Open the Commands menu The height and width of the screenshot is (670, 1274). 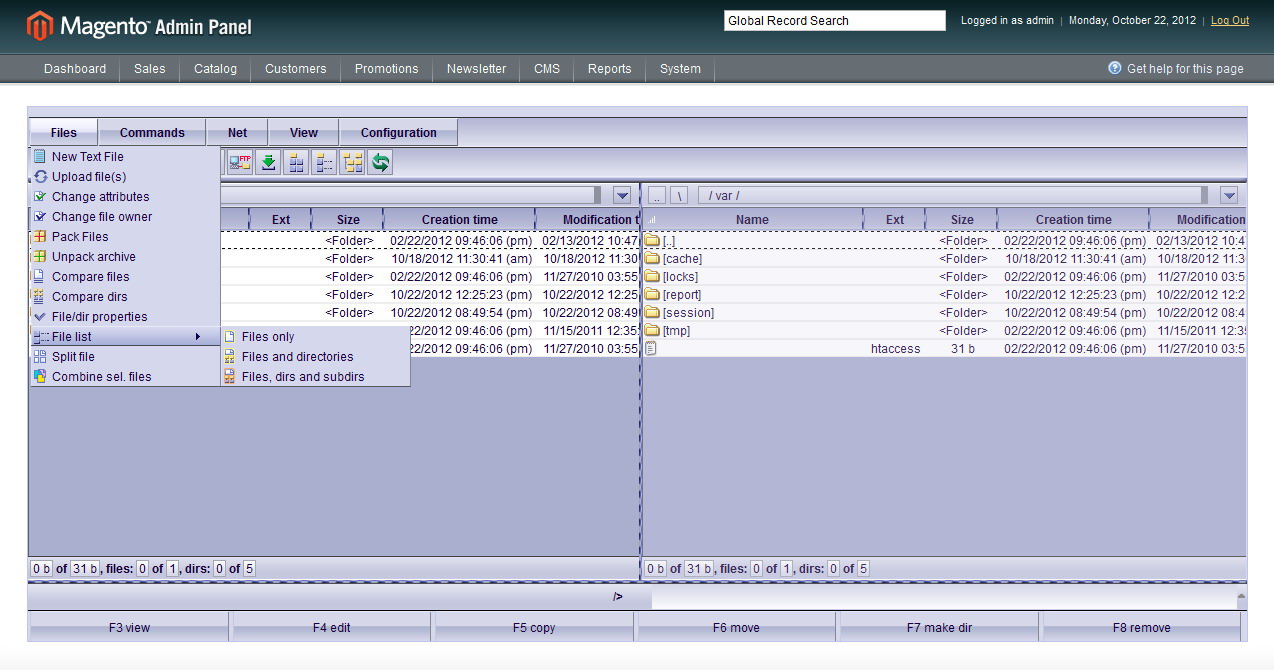coord(151,131)
